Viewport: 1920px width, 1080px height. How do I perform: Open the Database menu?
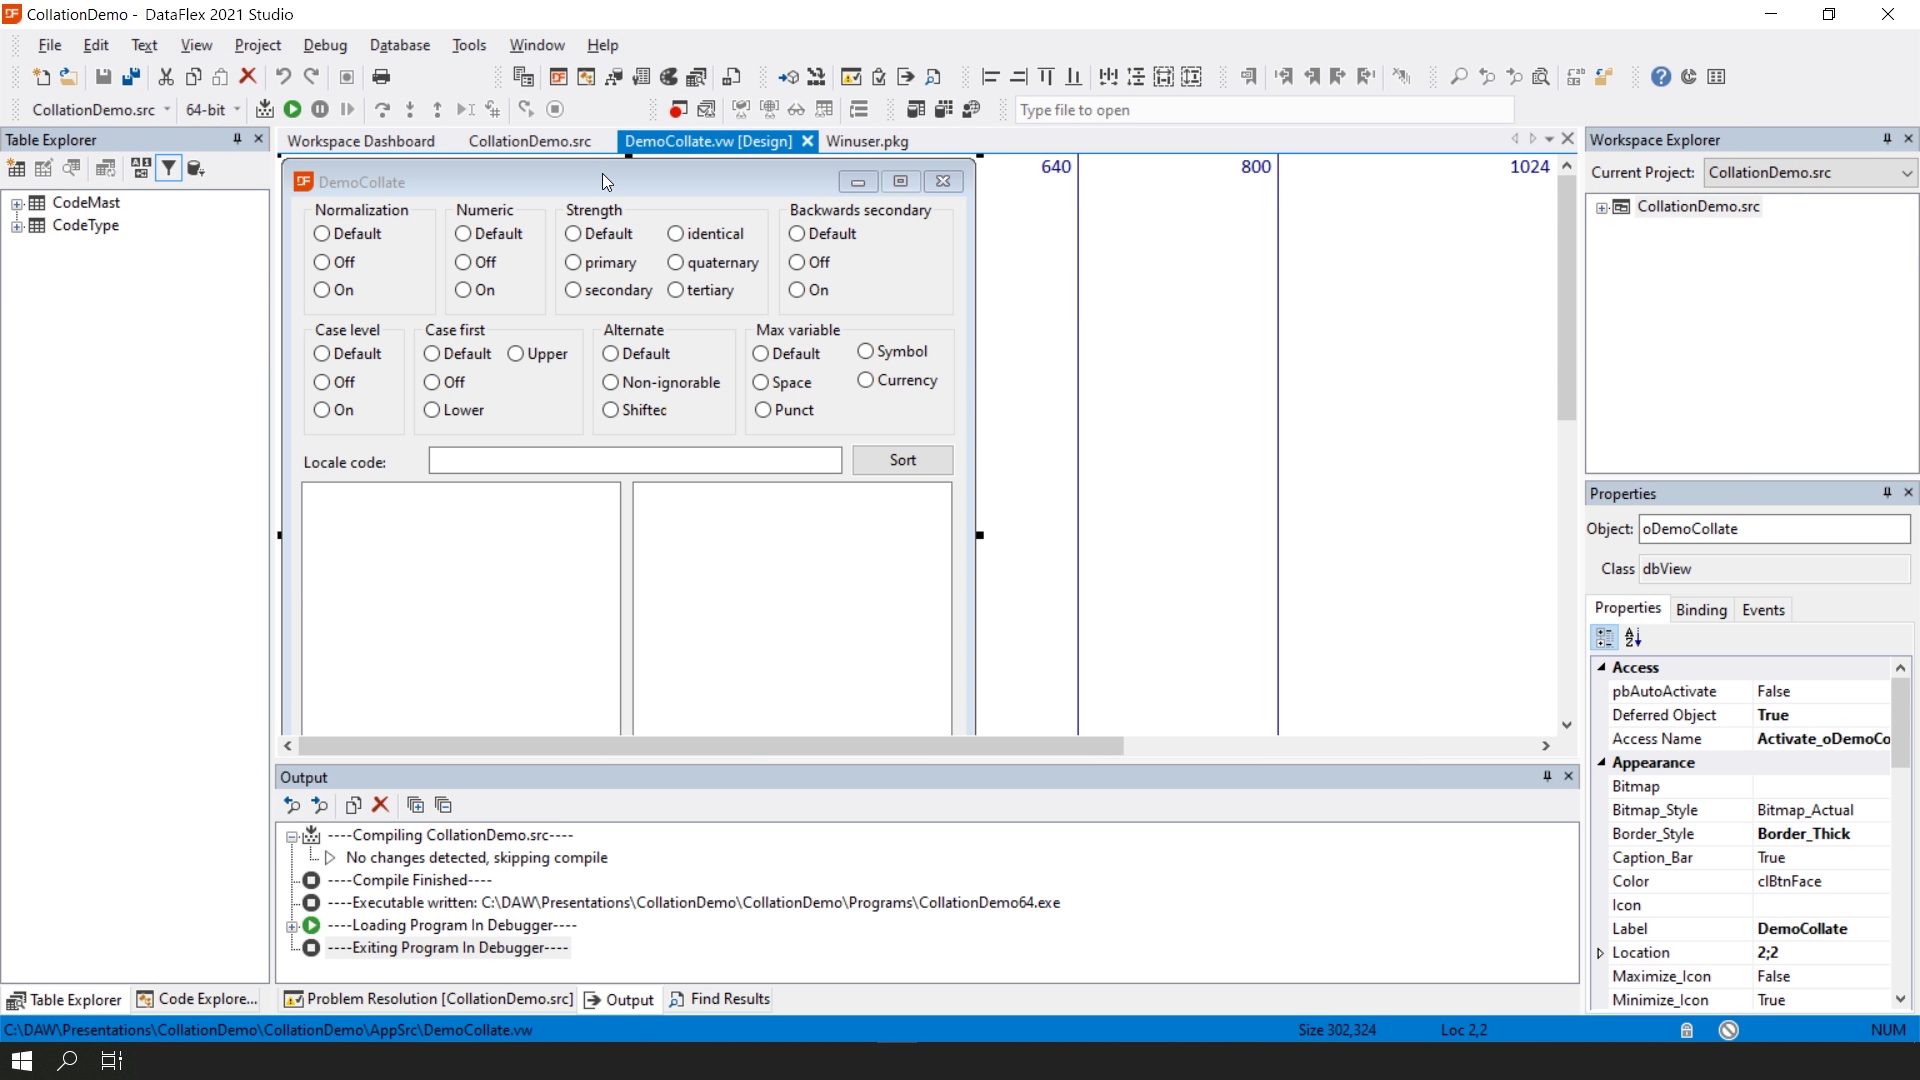[399, 45]
